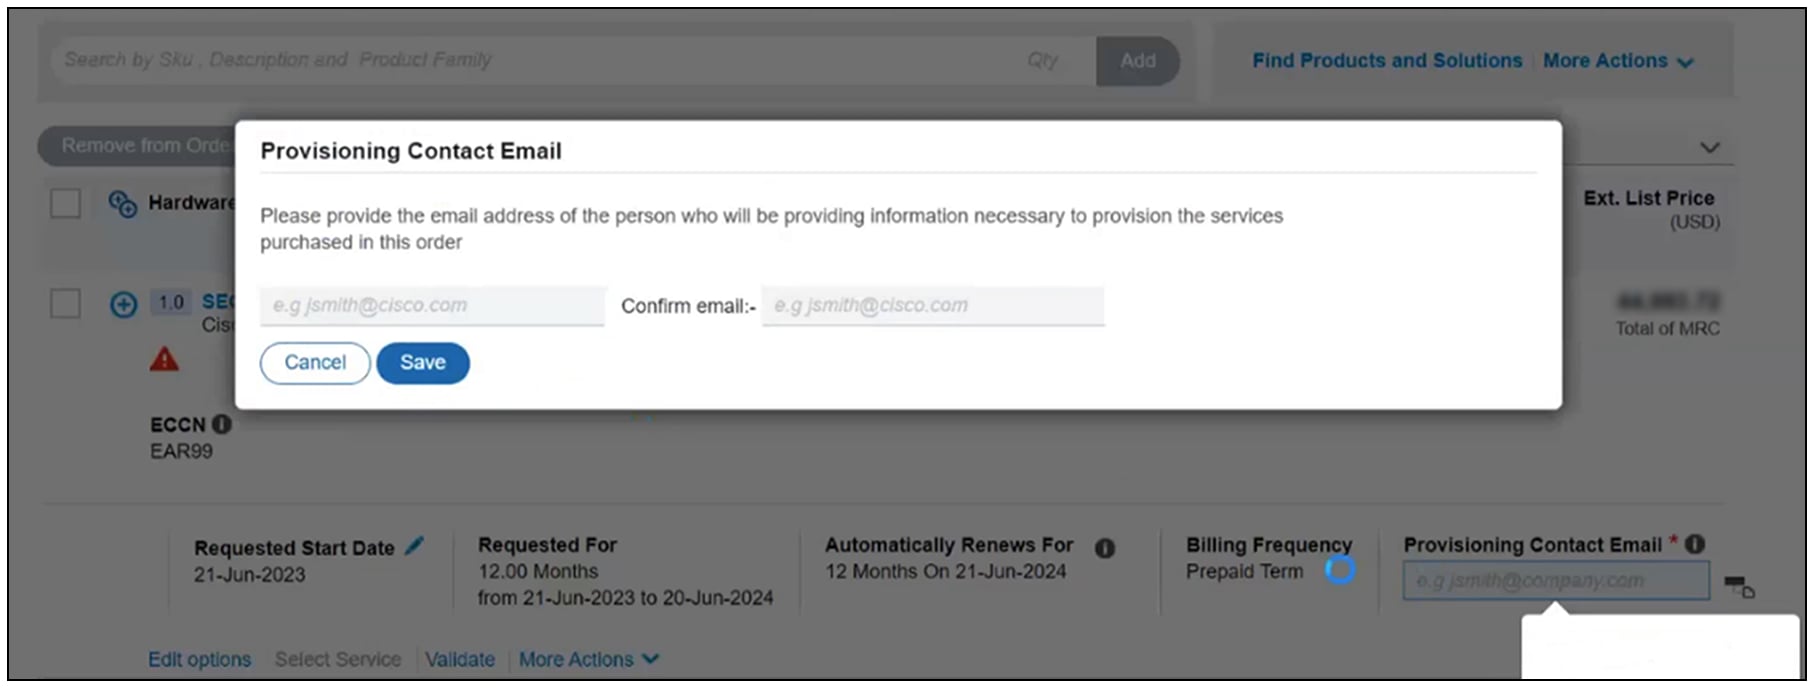
Task: Check the Hardware header row checkbox
Action: point(66,203)
